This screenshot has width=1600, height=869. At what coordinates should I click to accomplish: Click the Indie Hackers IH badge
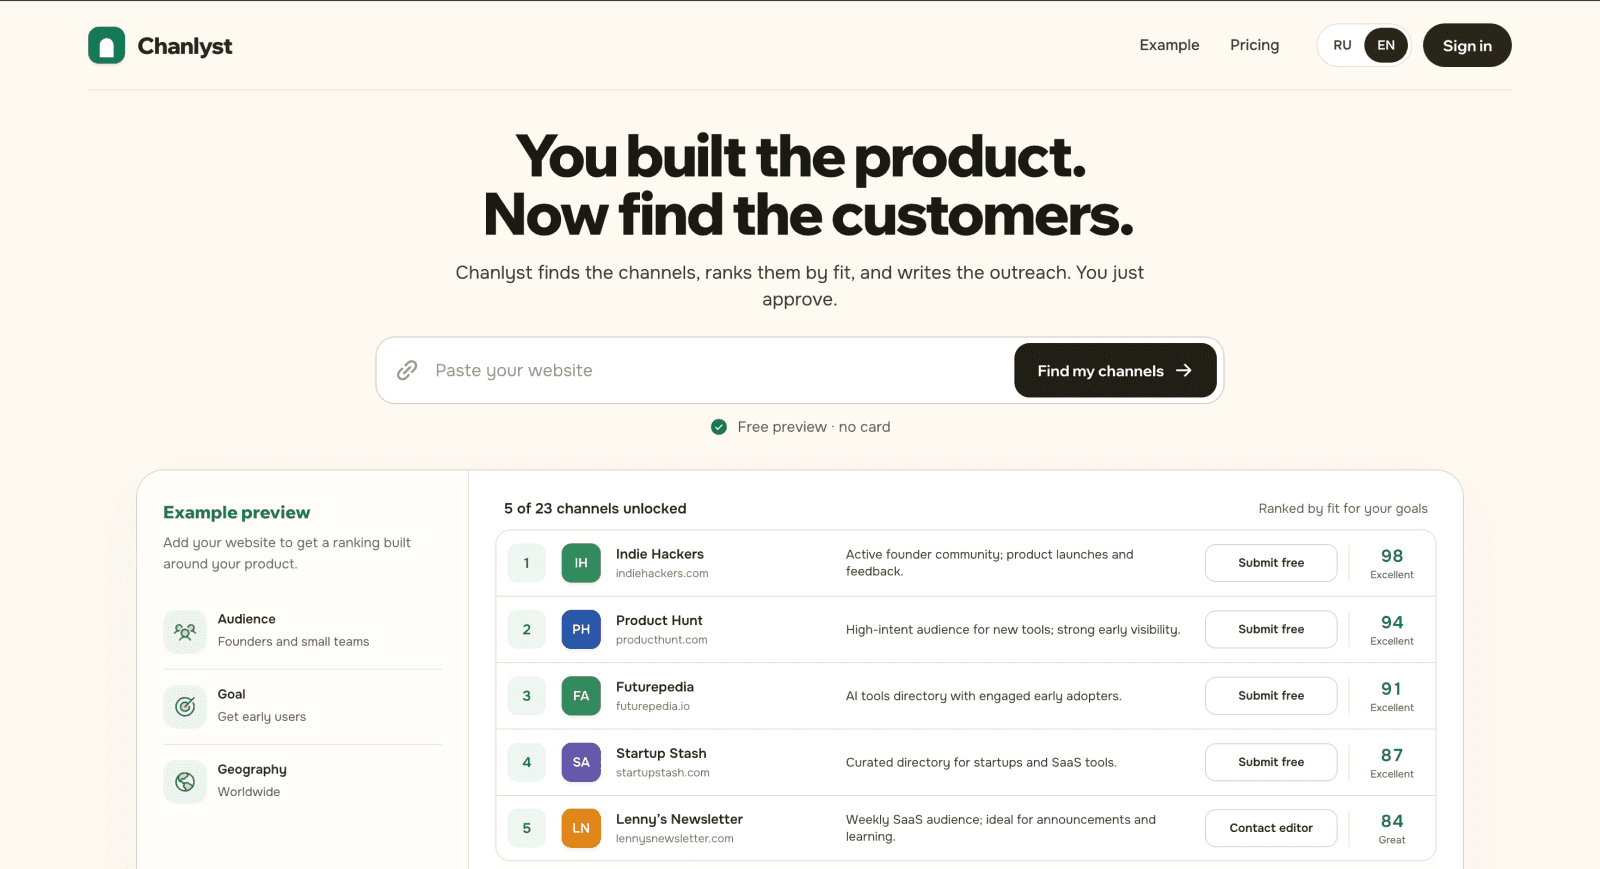click(581, 563)
